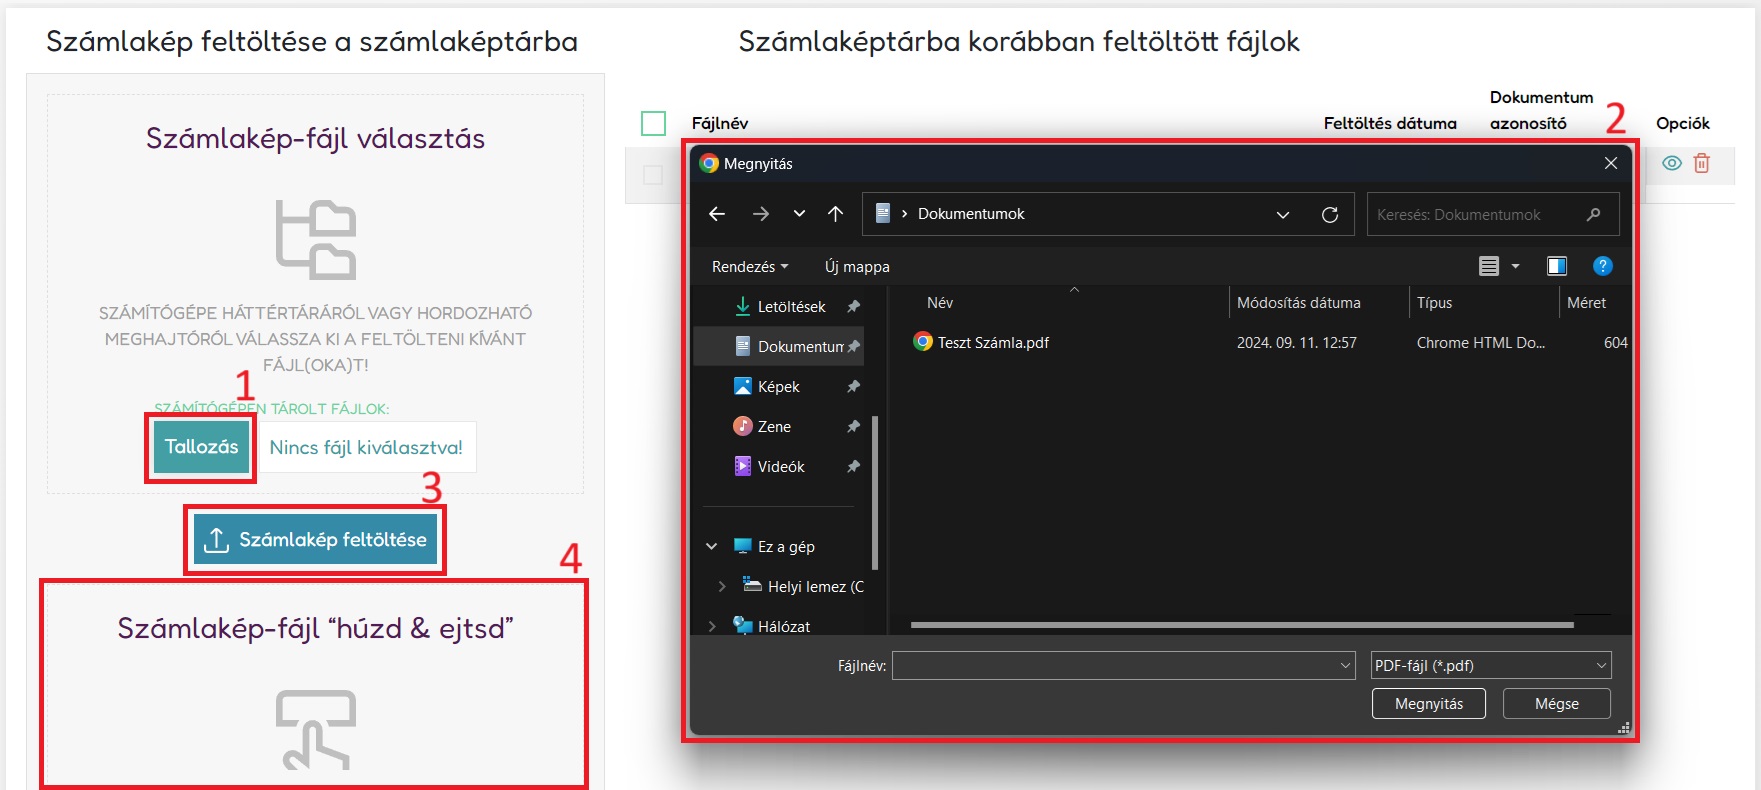Click the Nincs fájl kiválasztva! field
The image size is (1761, 790).
[366, 448]
